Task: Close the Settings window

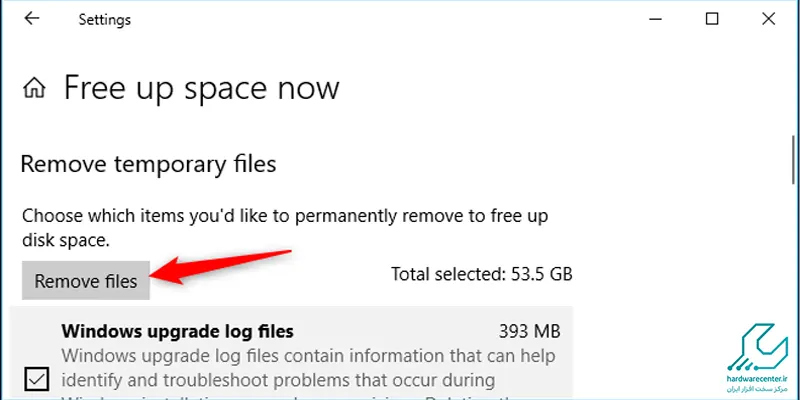Action: coord(768,19)
